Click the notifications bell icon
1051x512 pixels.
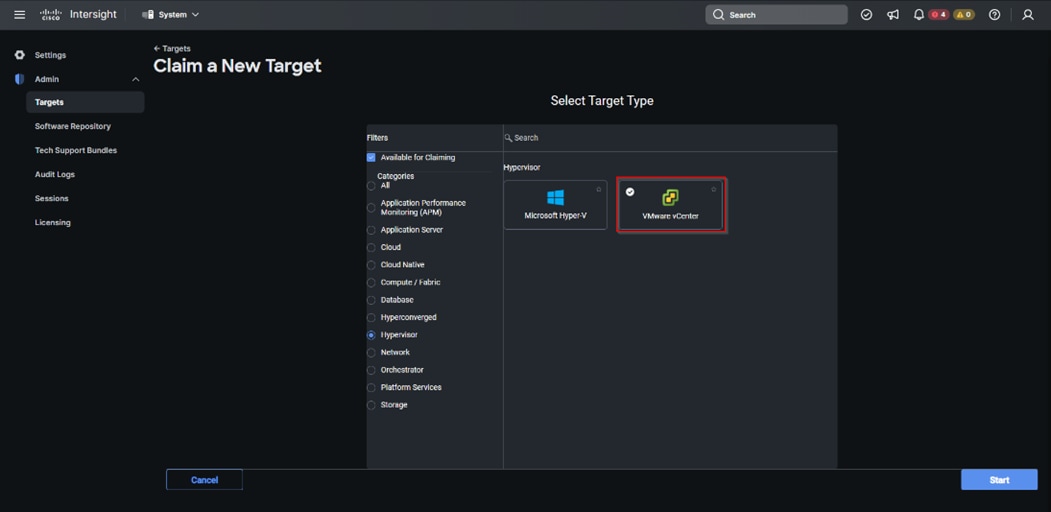[x=918, y=15]
